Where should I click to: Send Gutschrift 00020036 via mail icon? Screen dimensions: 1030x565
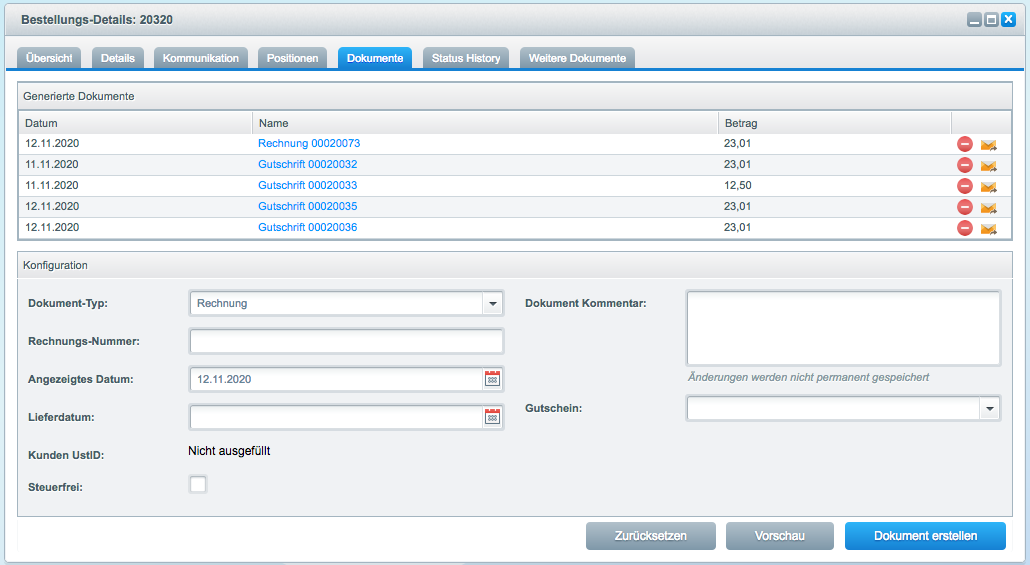(988, 229)
